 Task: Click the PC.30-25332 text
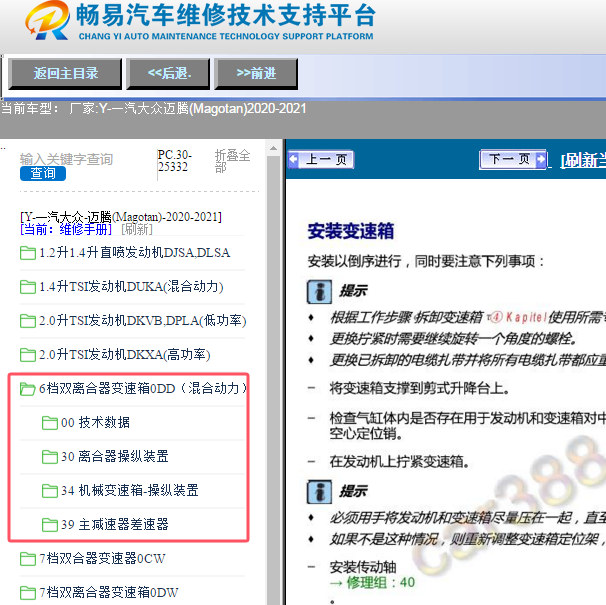coord(174,161)
